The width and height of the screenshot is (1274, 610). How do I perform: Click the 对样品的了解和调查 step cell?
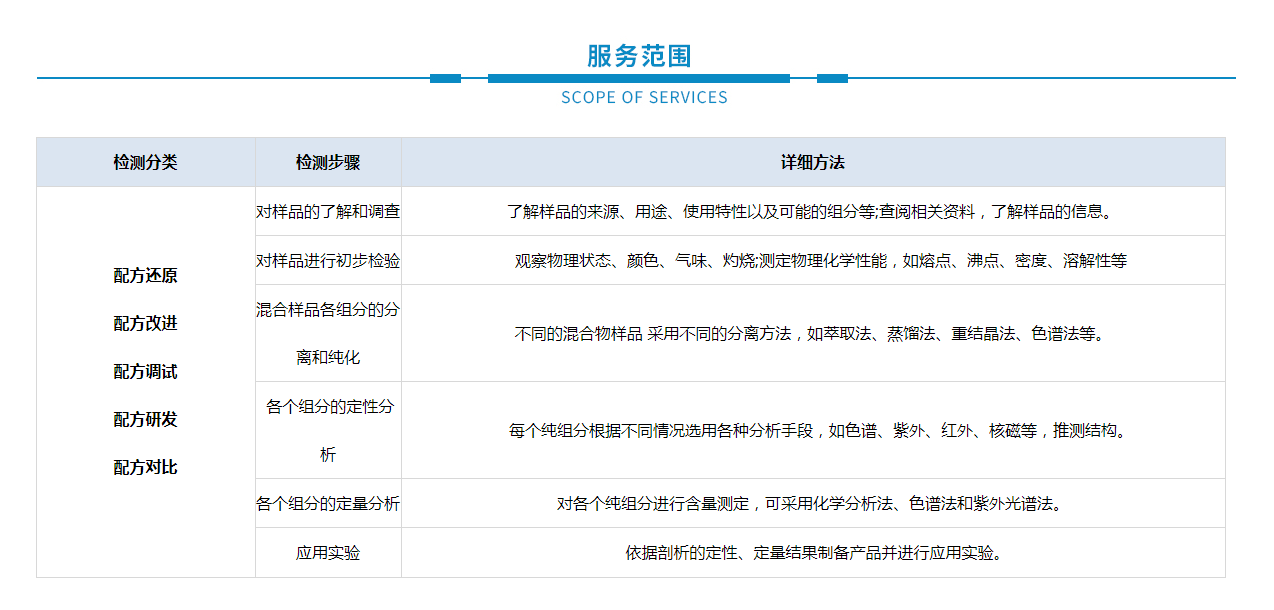pos(328,212)
